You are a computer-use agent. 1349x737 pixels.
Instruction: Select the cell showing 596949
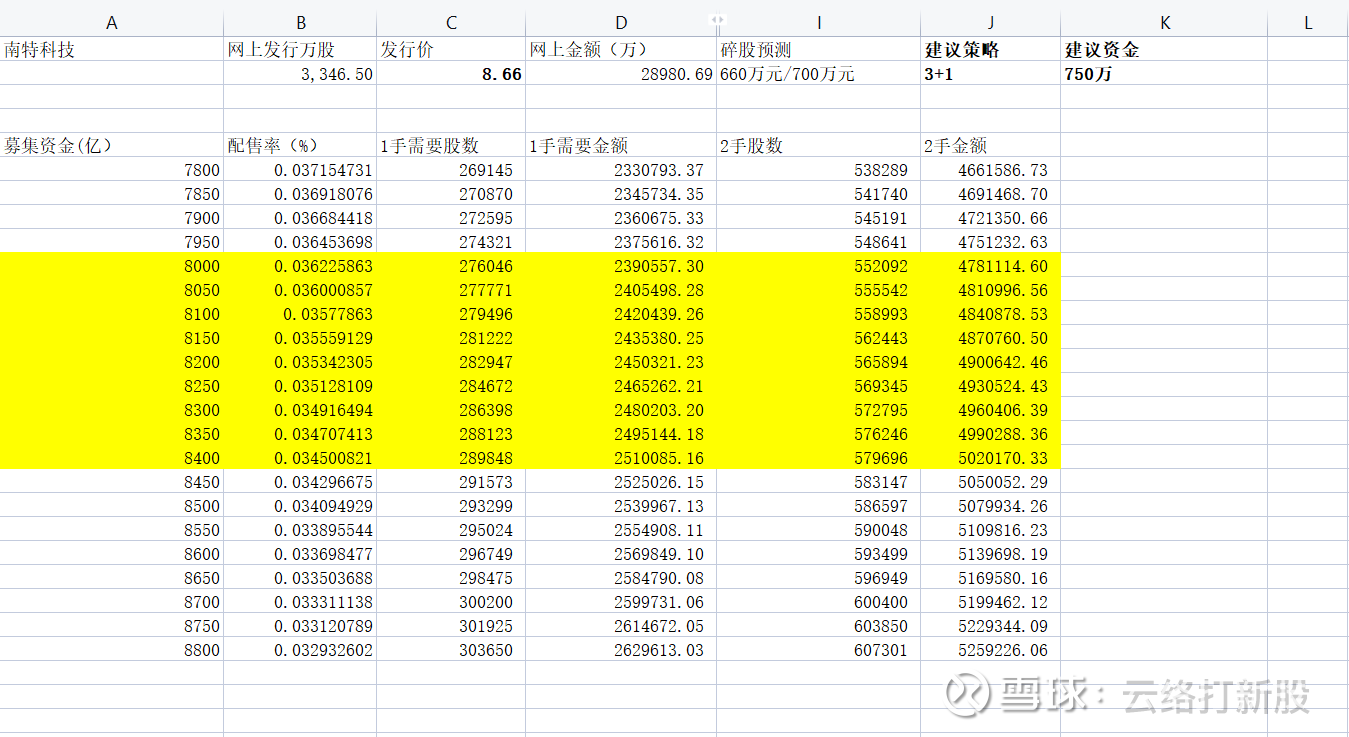coord(819,578)
